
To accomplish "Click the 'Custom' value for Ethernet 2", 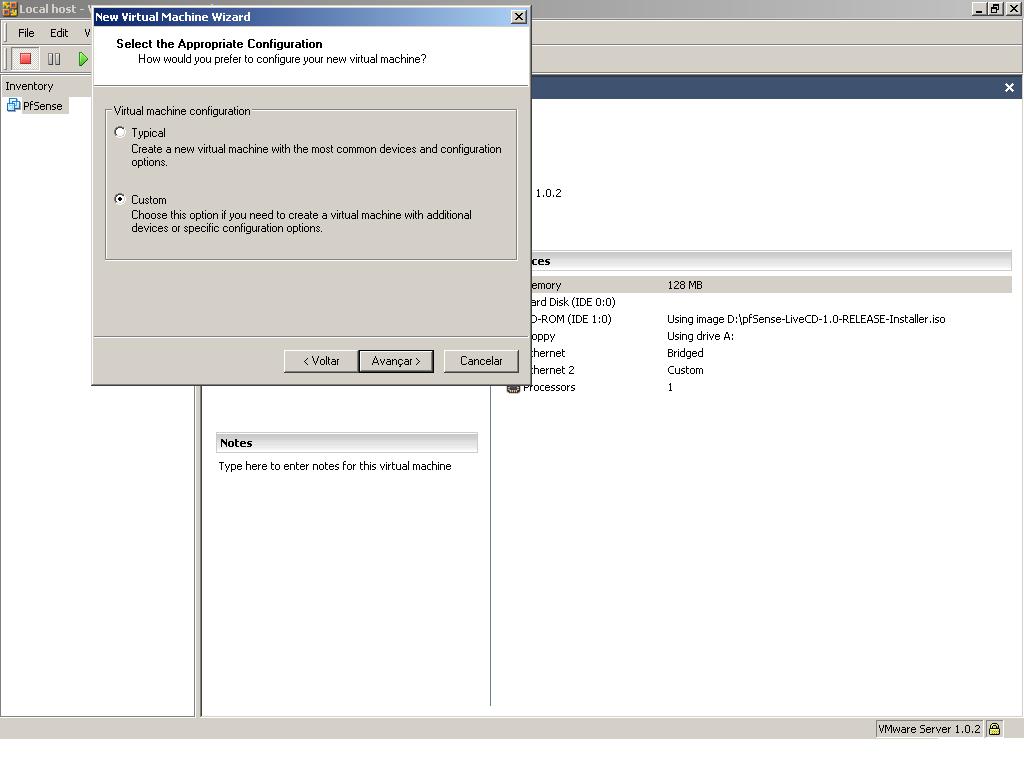I will (x=685, y=370).
